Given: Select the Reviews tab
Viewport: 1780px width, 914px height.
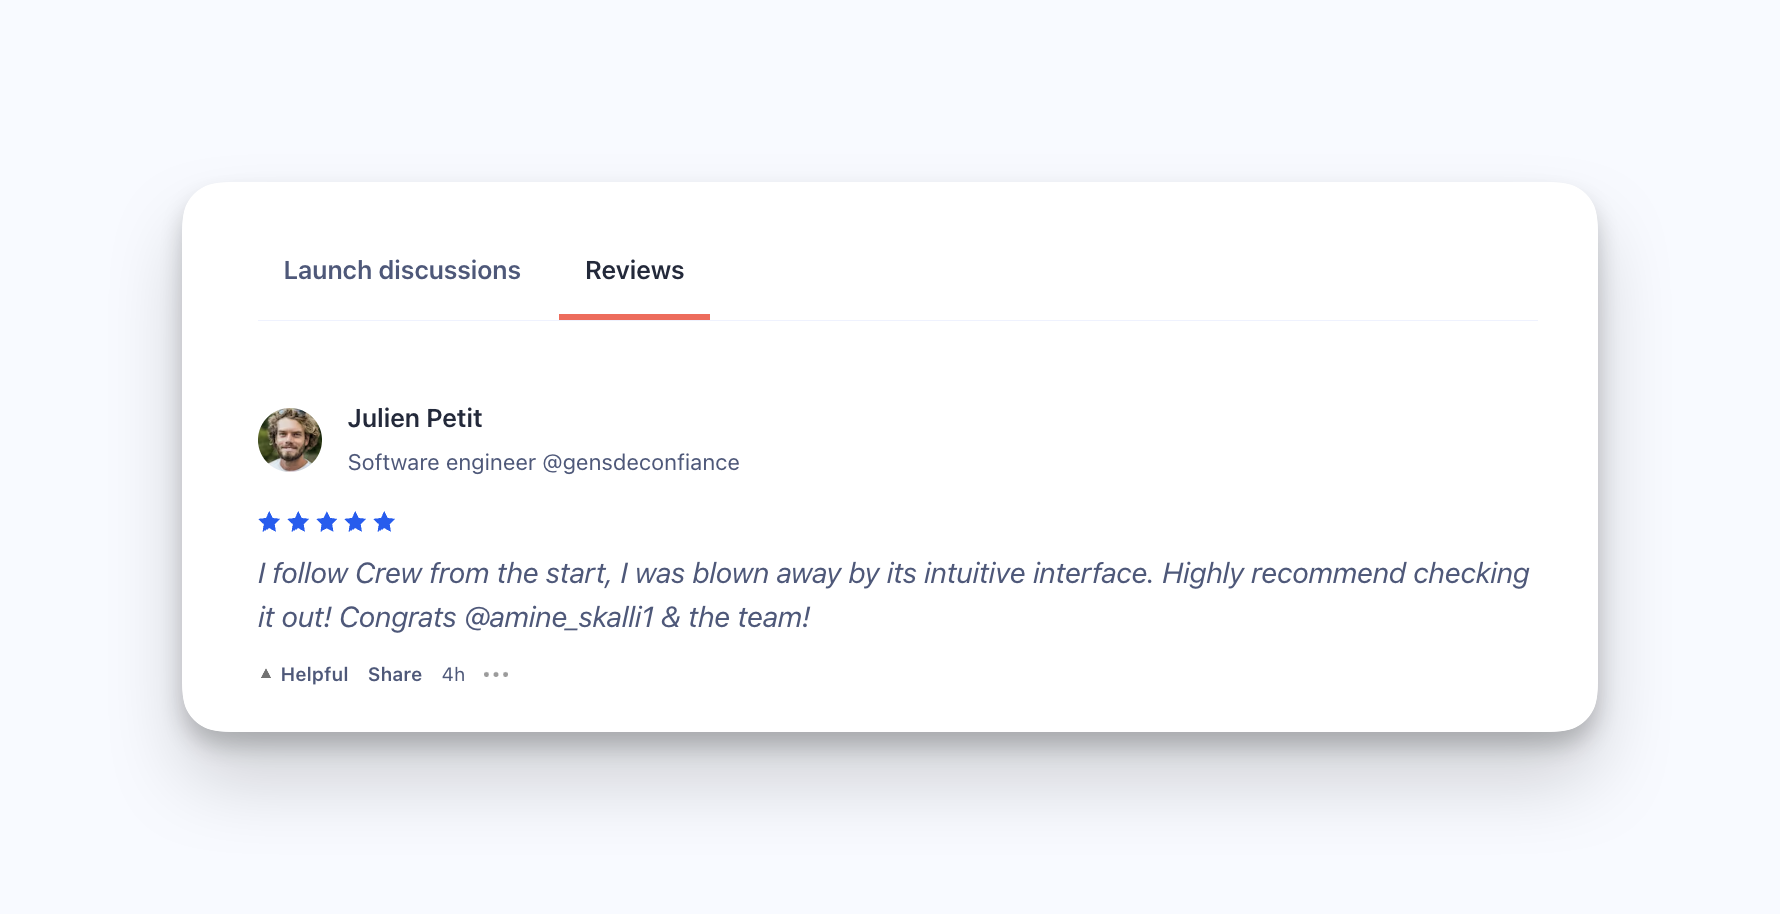Looking at the screenshot, I should click(634, 270).
